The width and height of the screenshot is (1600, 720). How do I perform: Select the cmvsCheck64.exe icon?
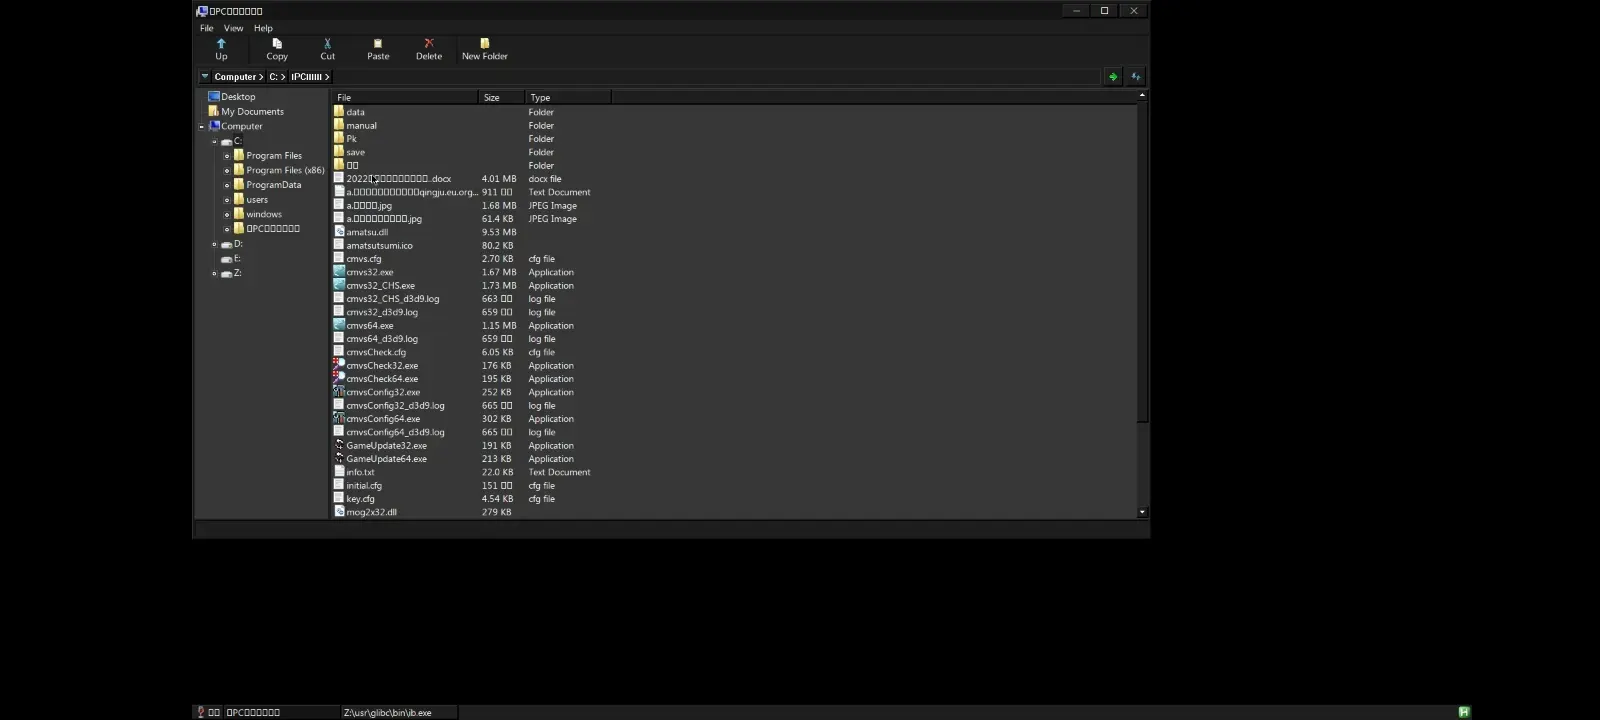339,378
